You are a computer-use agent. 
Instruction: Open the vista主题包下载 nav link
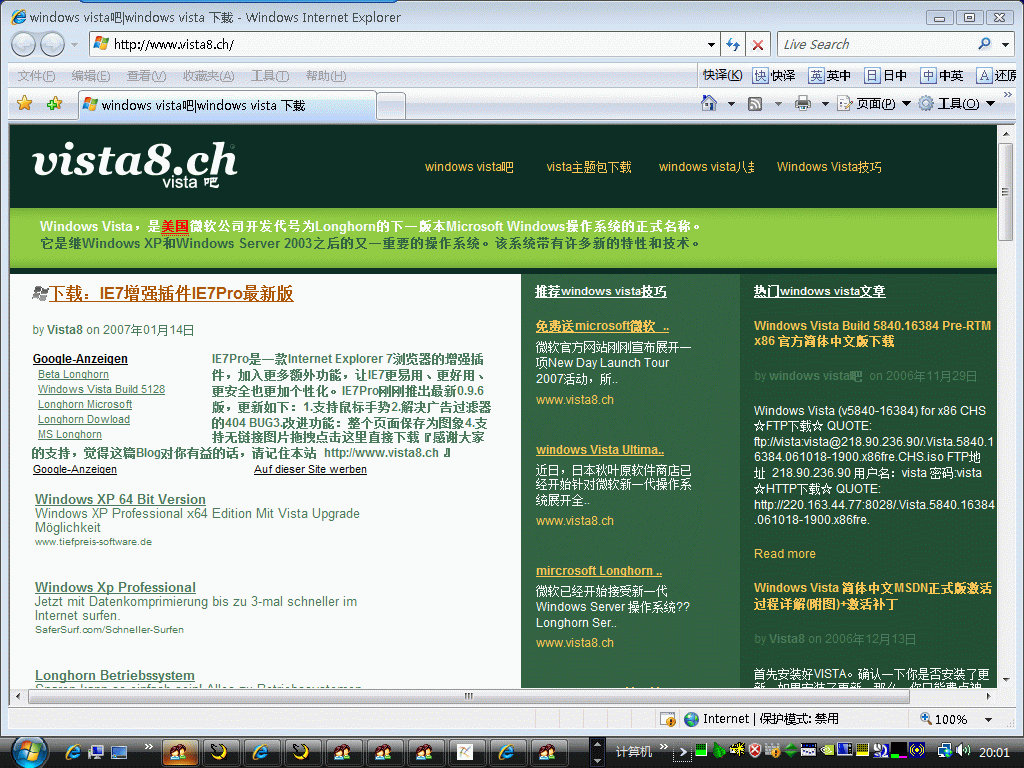click(588, 167)
